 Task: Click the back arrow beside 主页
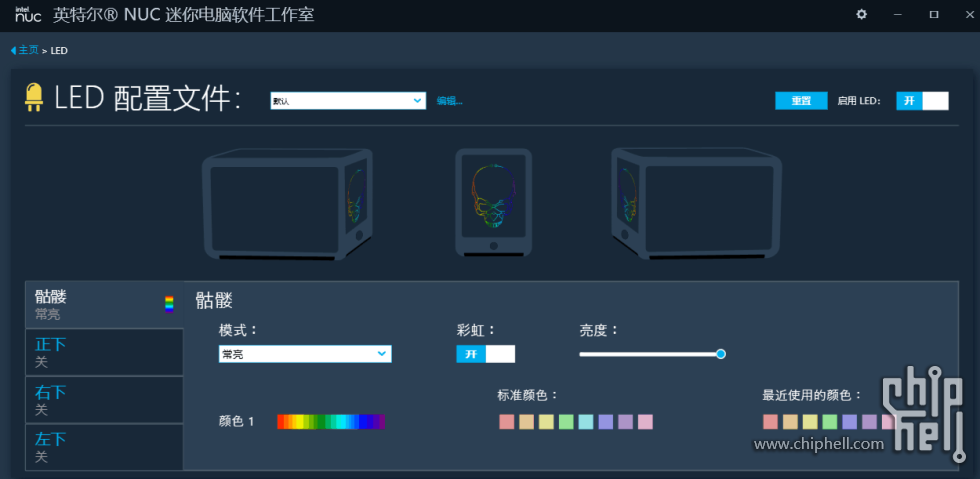(x=13, y=50)
